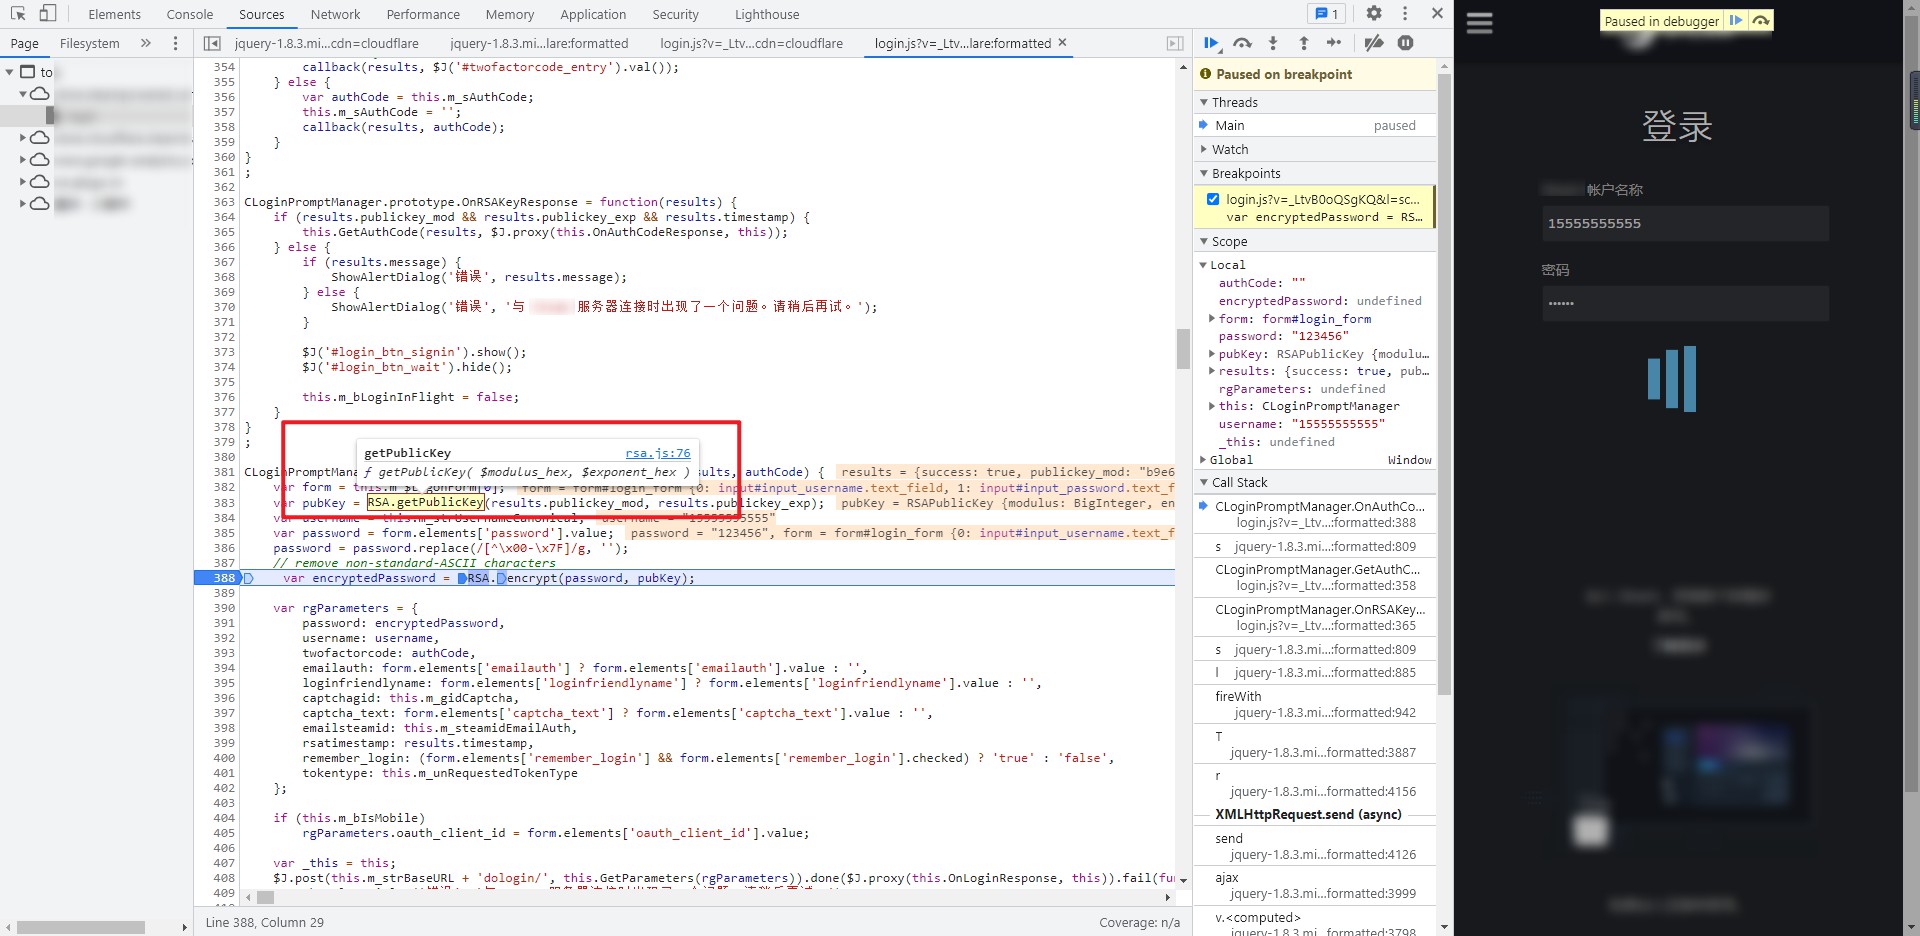Image resolution: width=1920 pixels, height=936 pixels.
Task: Open the Console tab
Action: (x=190, y=14)
